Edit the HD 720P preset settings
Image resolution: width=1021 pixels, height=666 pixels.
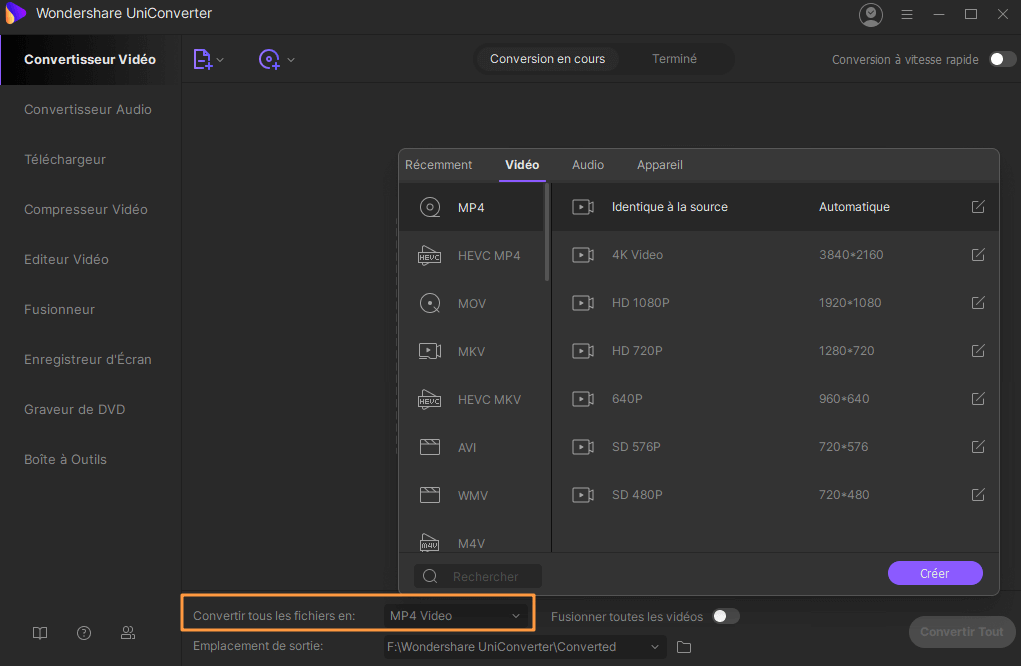tap(978, 351)
